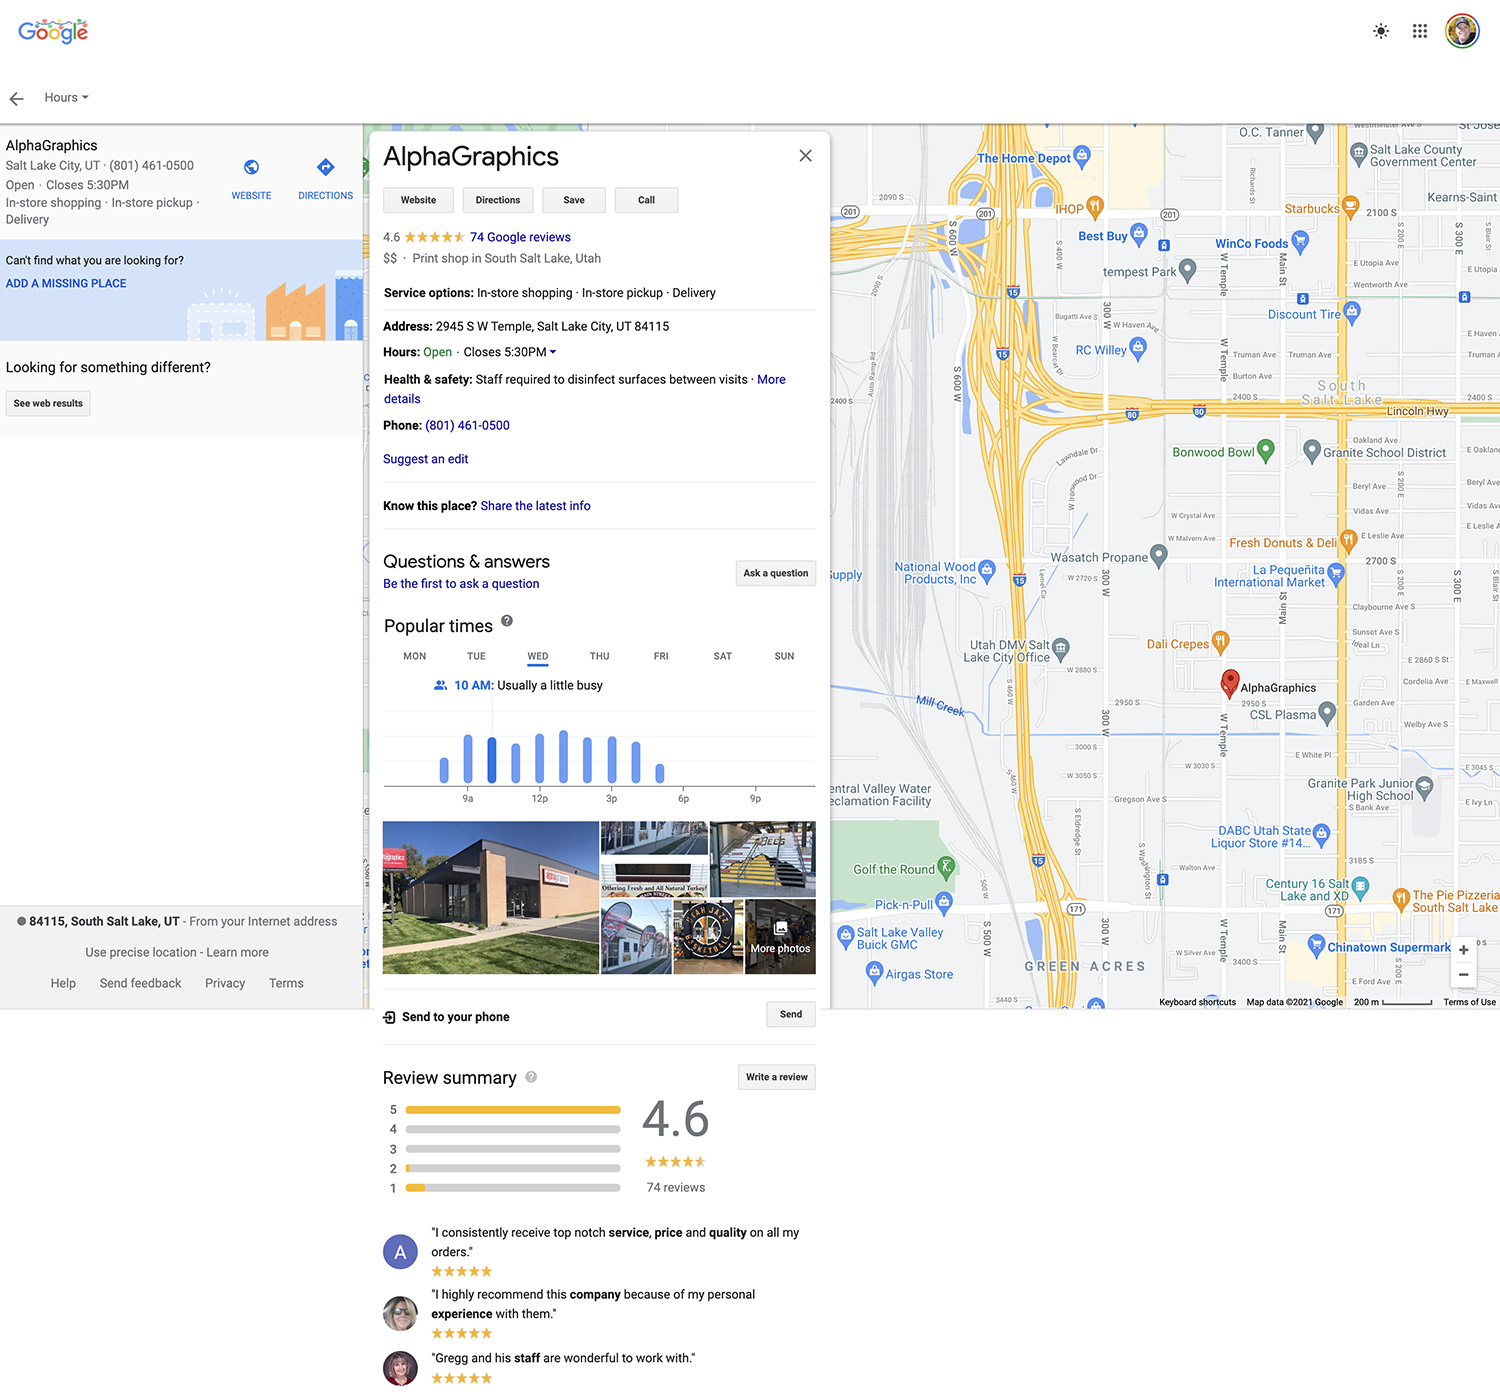The image size is (1500, 1395).
Task: Select the FRI popular times tab
Action: click(661, 657)
